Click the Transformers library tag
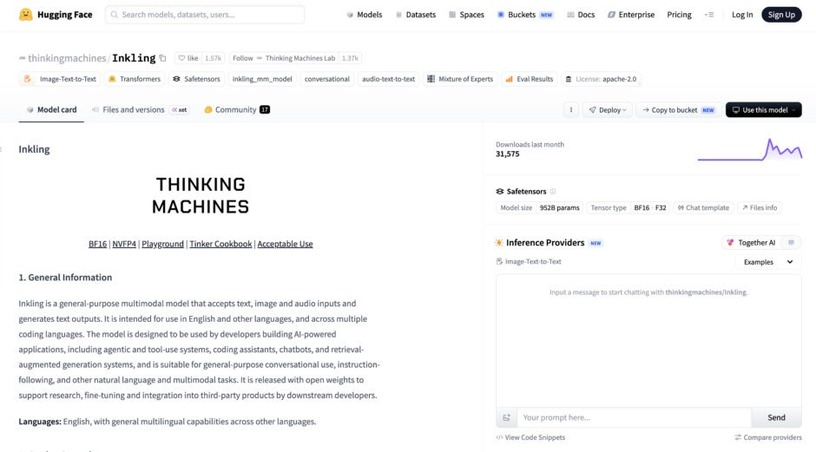Viewport: 816px width, 452px height. [x=135, y=79]
